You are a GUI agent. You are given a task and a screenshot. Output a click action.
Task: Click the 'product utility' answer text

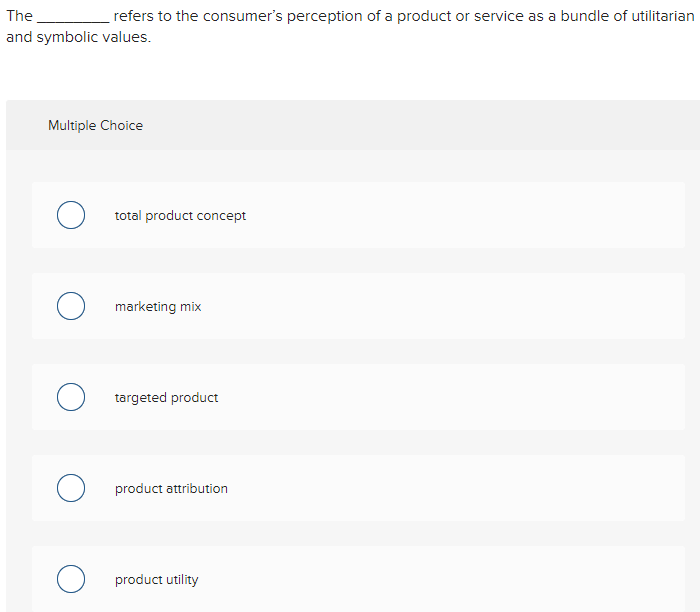tap(156, 580)
